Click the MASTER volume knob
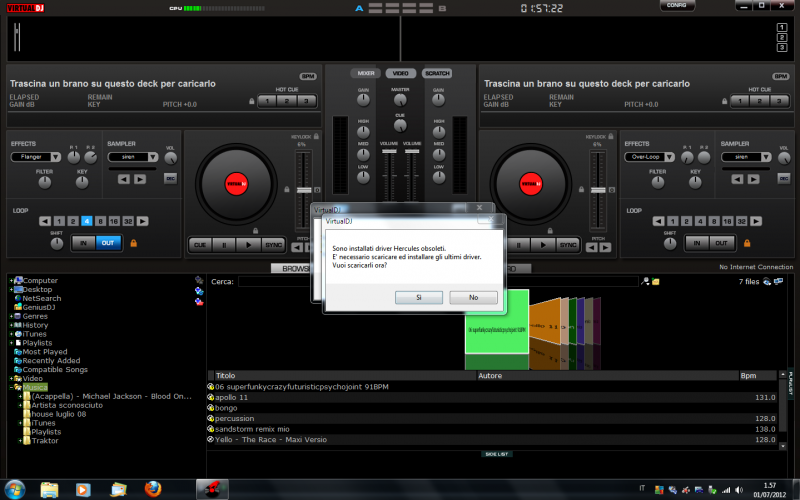 401,100
